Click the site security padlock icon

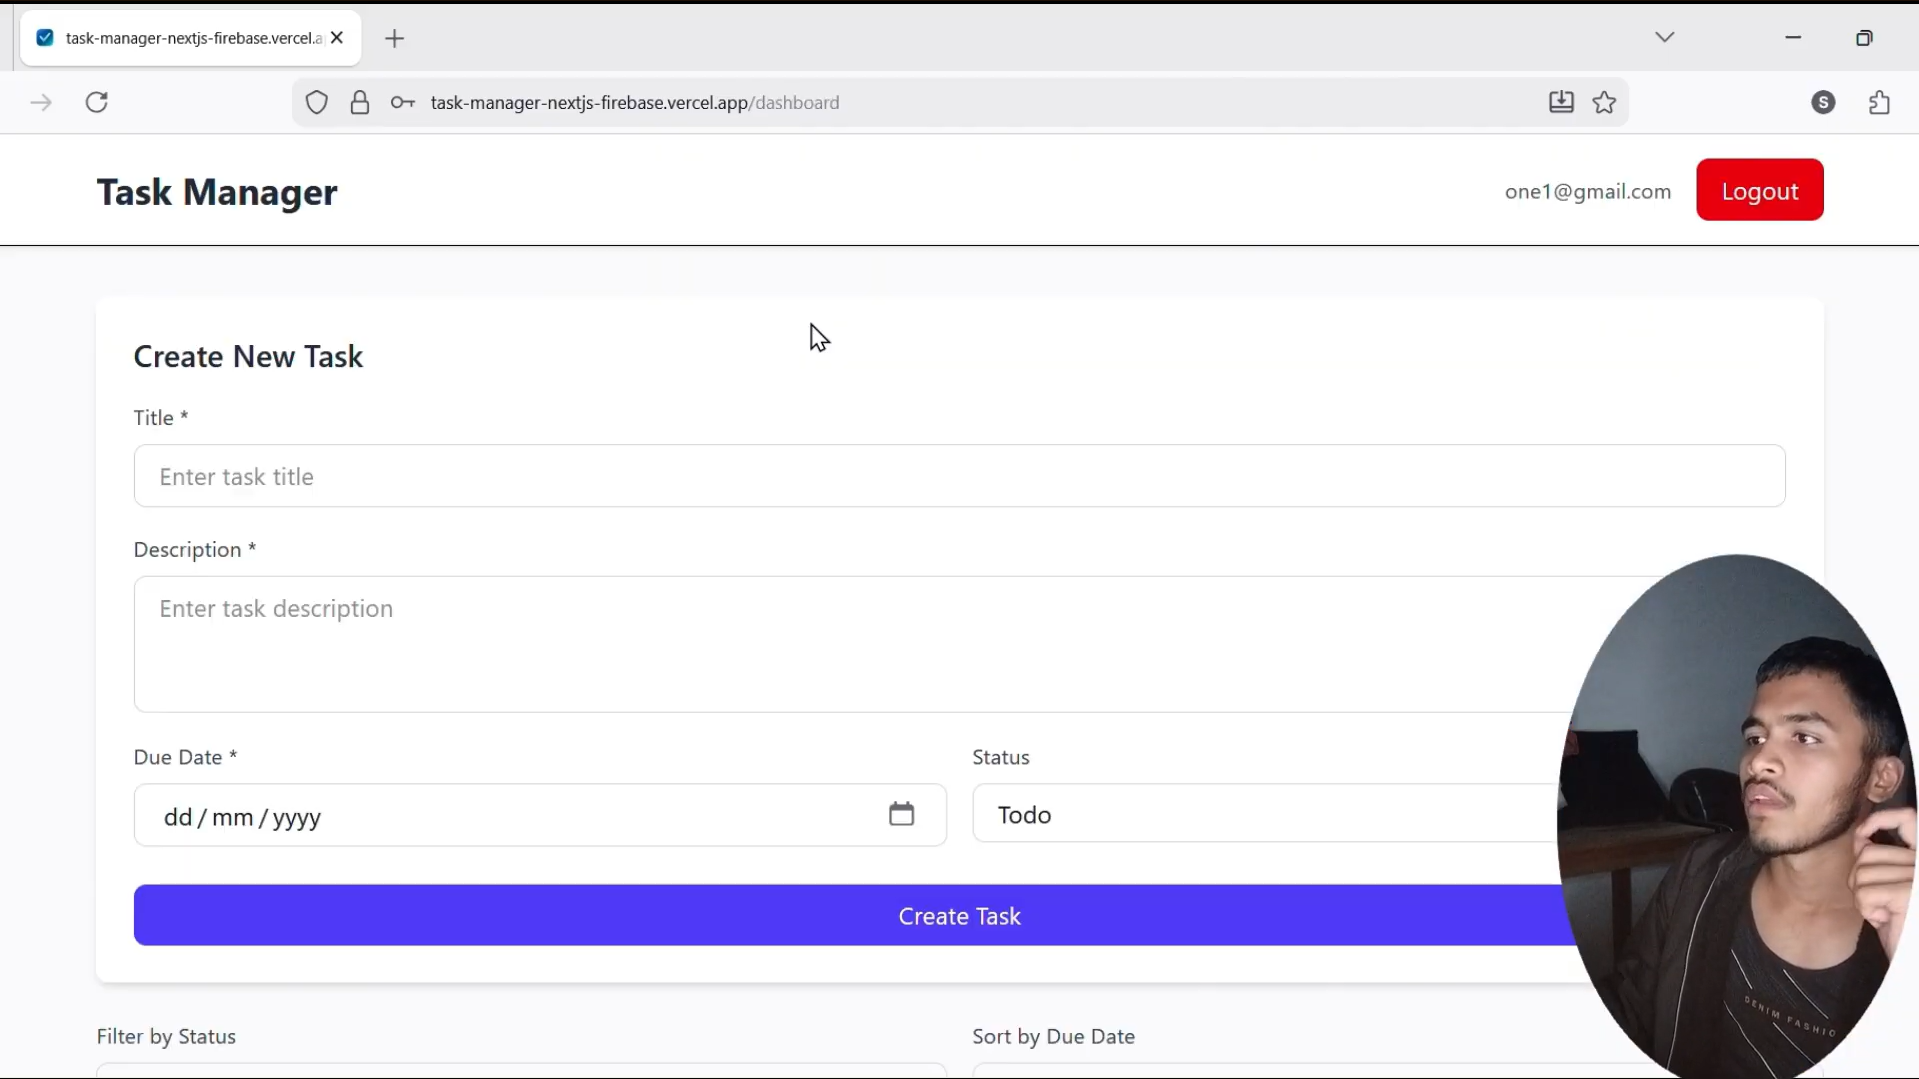pyautogui.click(x=360, y=102)
